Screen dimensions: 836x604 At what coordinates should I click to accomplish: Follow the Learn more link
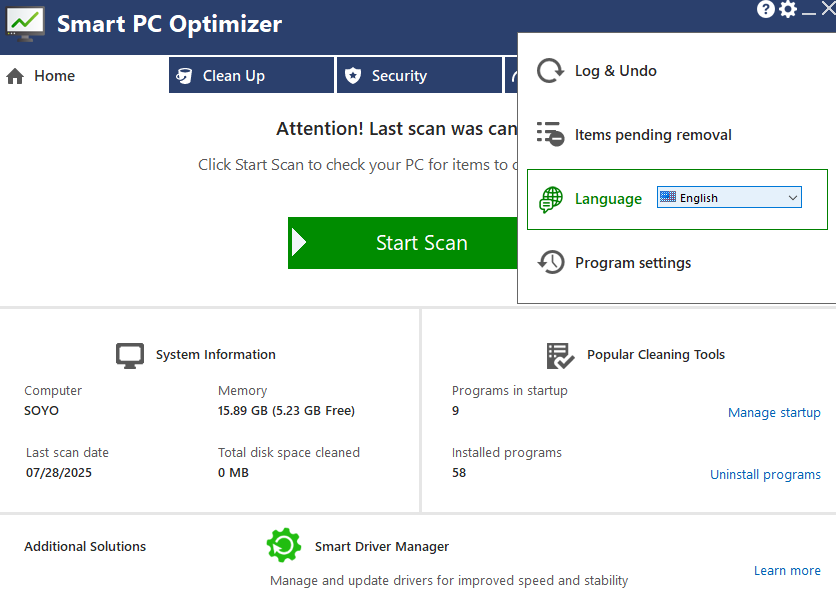pyautogui.click(x=787, y=570)
